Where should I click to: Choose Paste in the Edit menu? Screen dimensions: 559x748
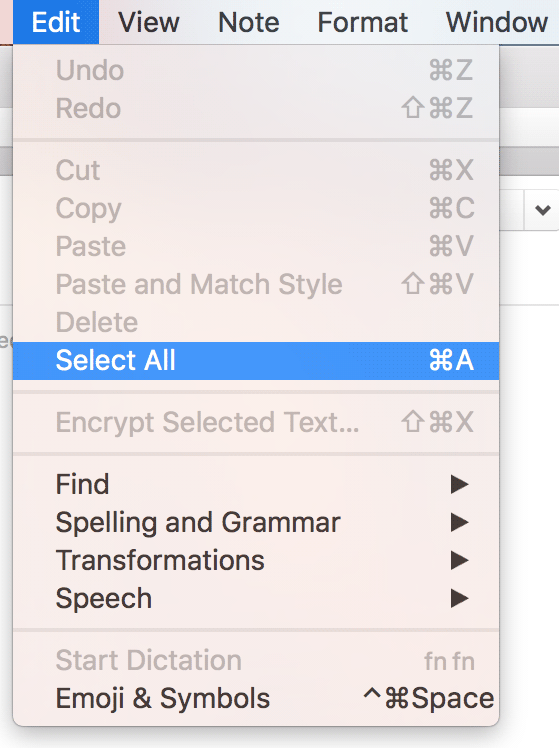pos(256,246)
